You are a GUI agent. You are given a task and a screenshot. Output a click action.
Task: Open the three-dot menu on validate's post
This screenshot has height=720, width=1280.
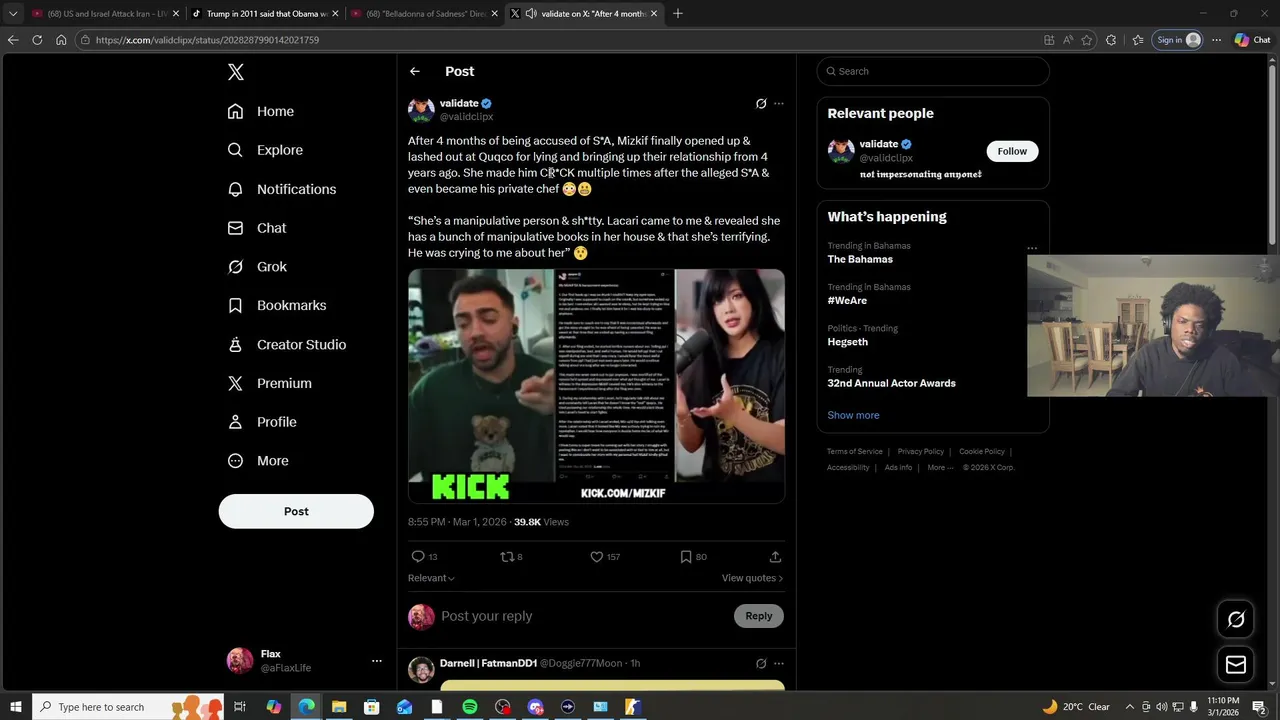point(779,103)
